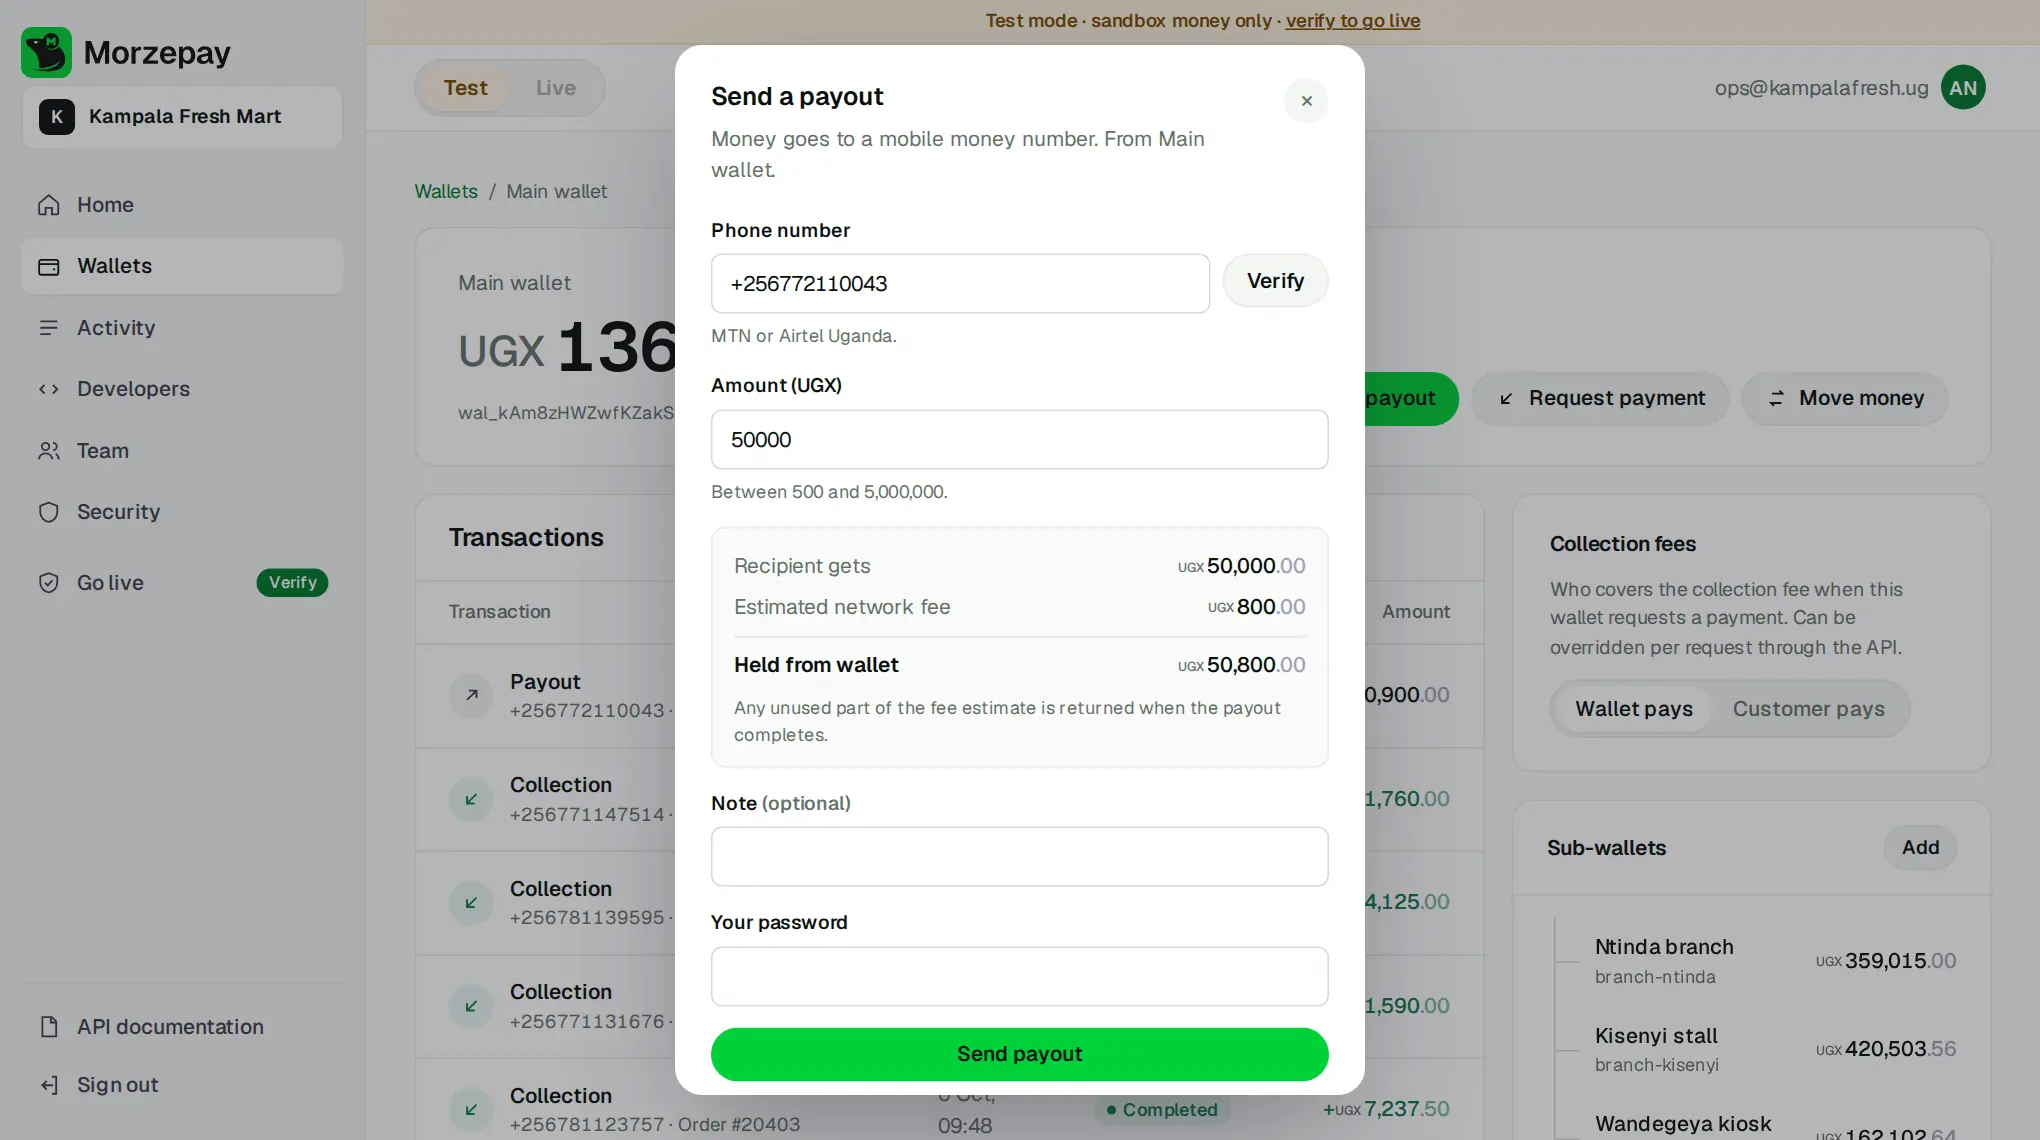This screenshot has width=2040, height=1140.
Task: Click the Request payment button
Action: (1600, 398)
